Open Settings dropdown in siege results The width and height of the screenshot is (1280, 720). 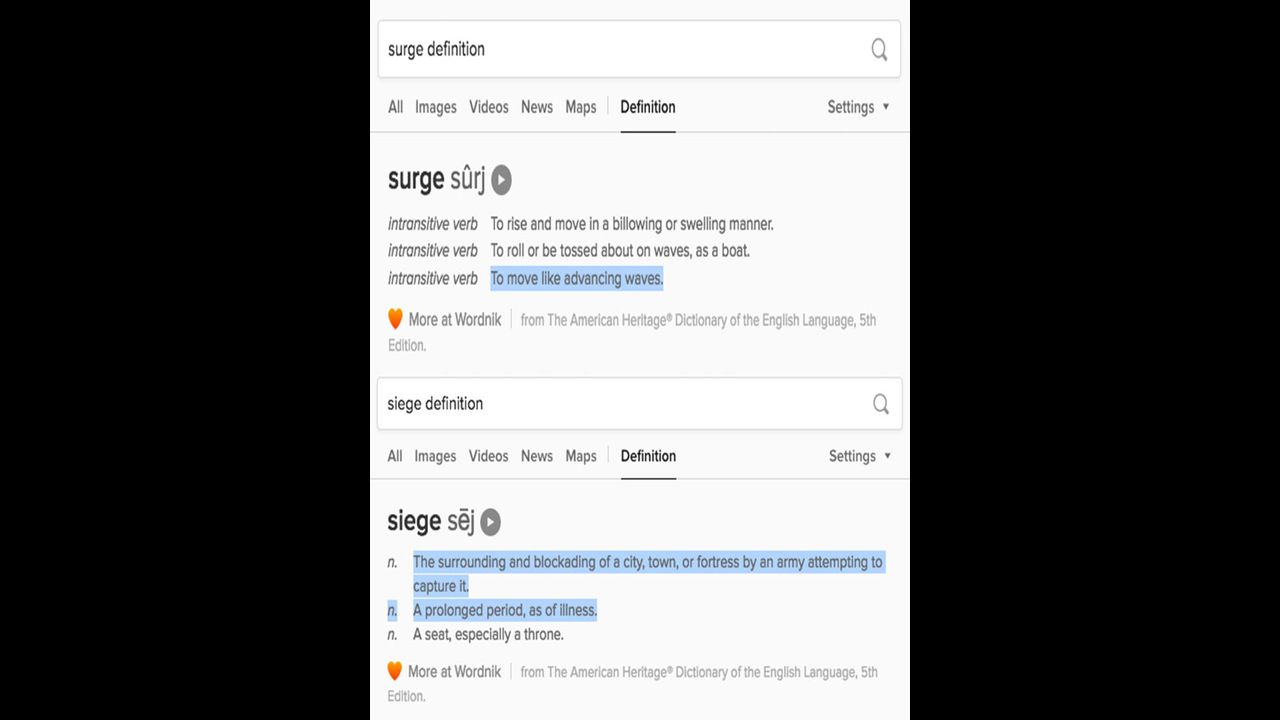click(859, 456)
